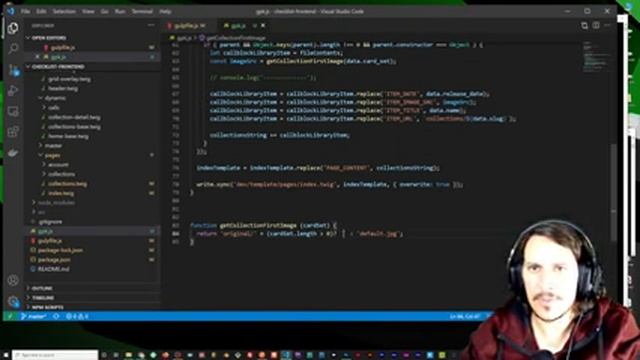Expand the NPM Scripts panel

tap(48, 307)
